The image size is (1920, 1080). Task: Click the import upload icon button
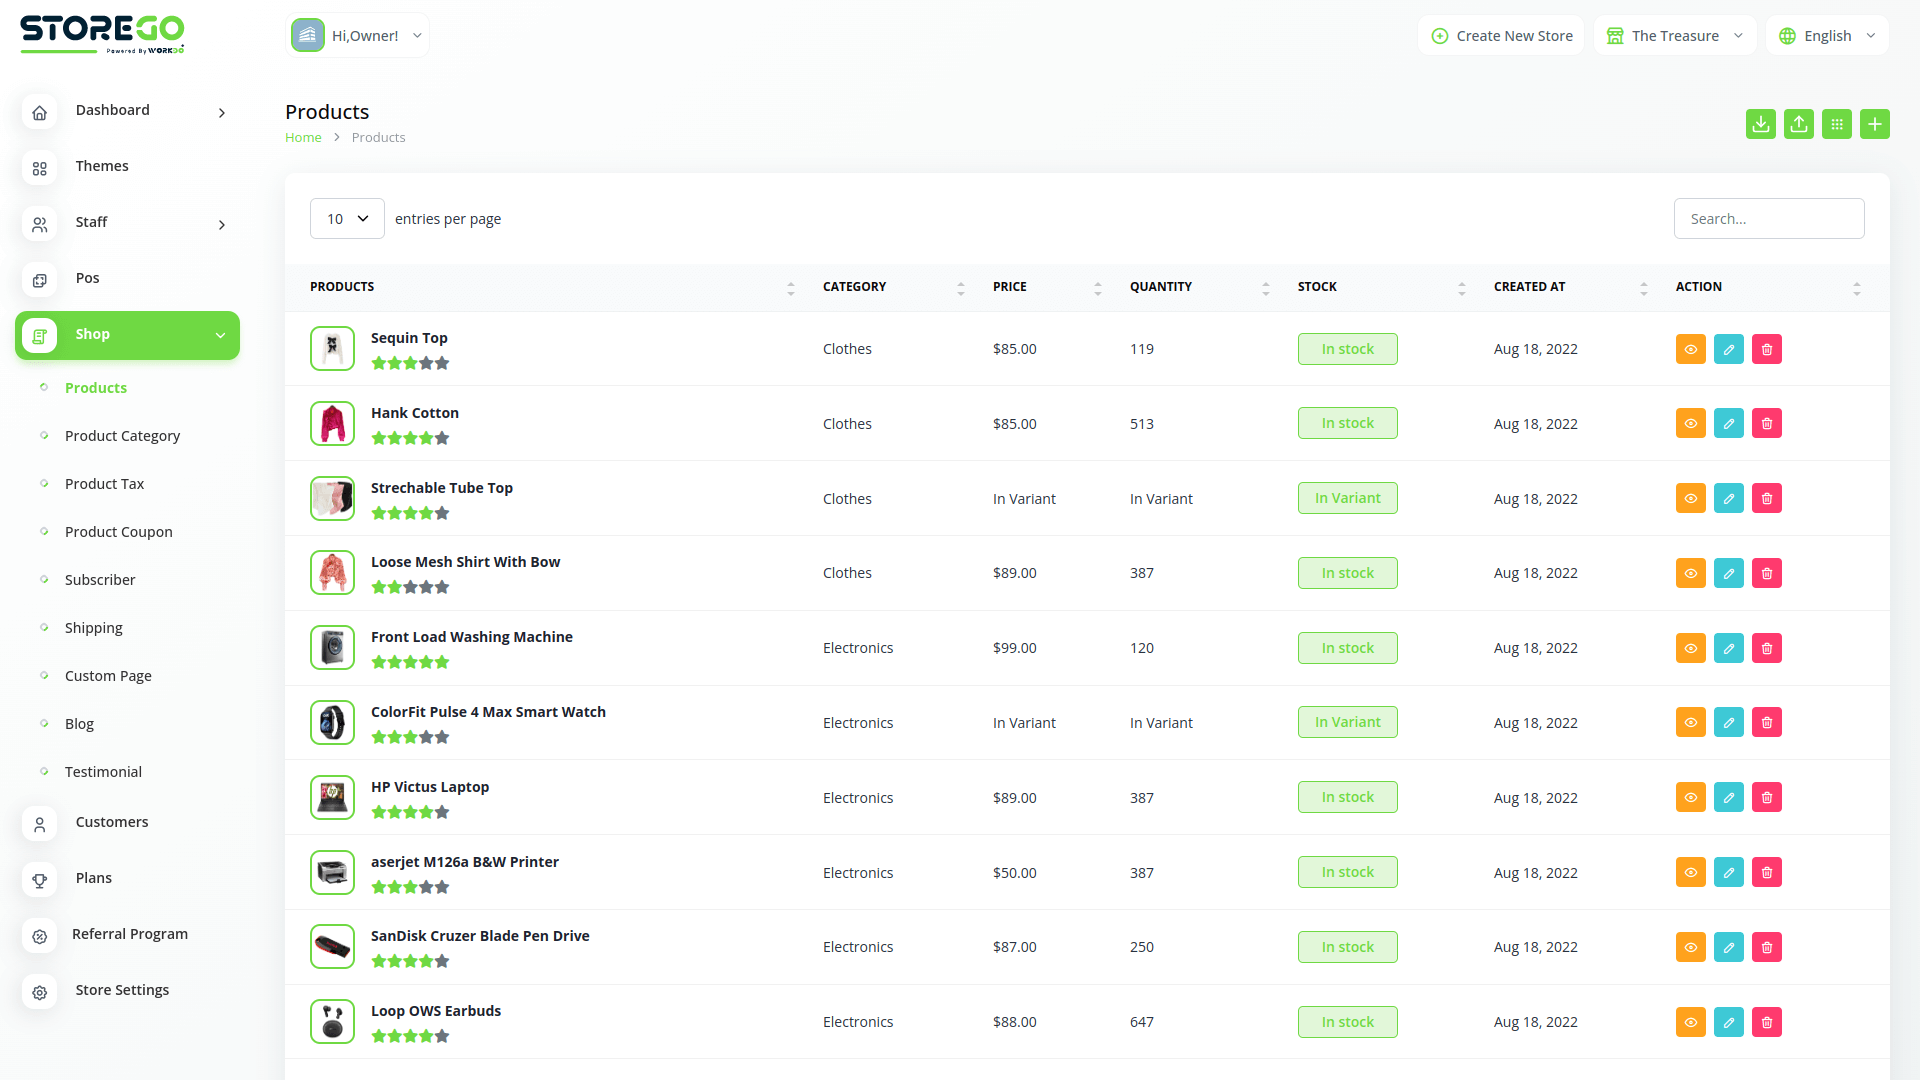coord(1799,124)
